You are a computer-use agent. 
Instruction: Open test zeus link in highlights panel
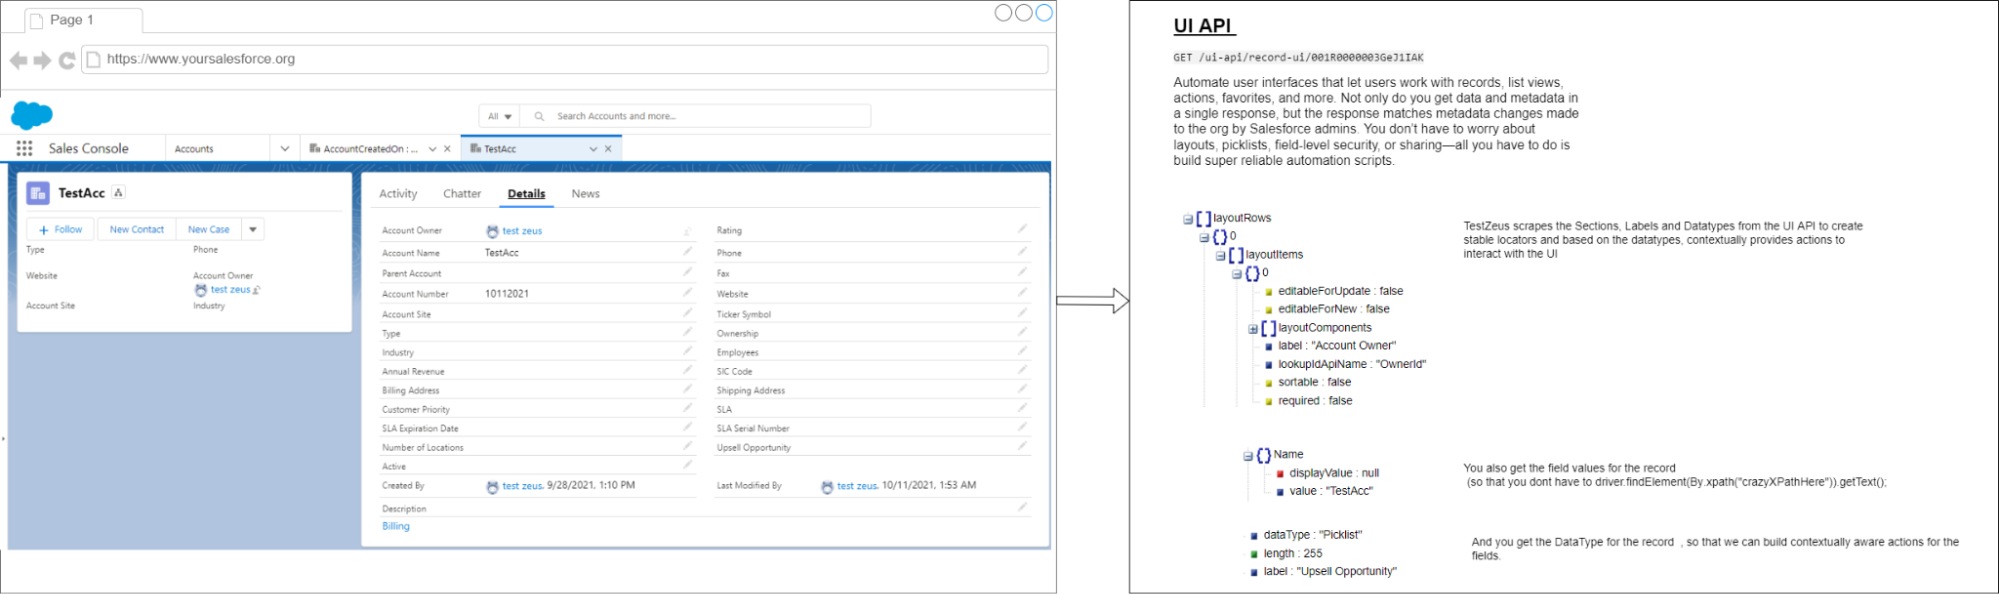[x=230, y=290]
